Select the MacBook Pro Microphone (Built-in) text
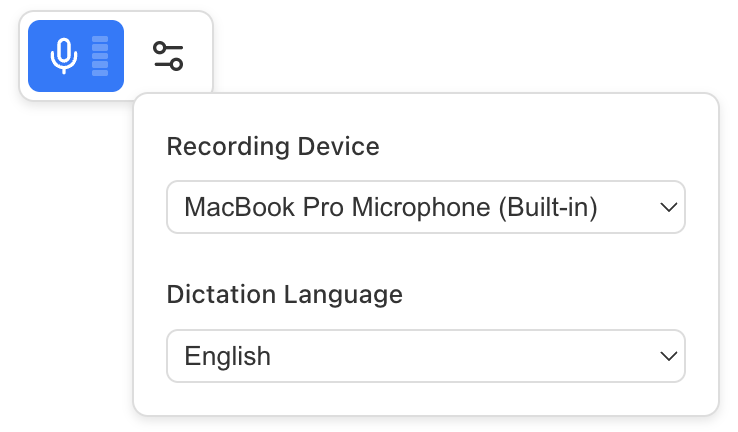738x432 pixels. point(391,207)
